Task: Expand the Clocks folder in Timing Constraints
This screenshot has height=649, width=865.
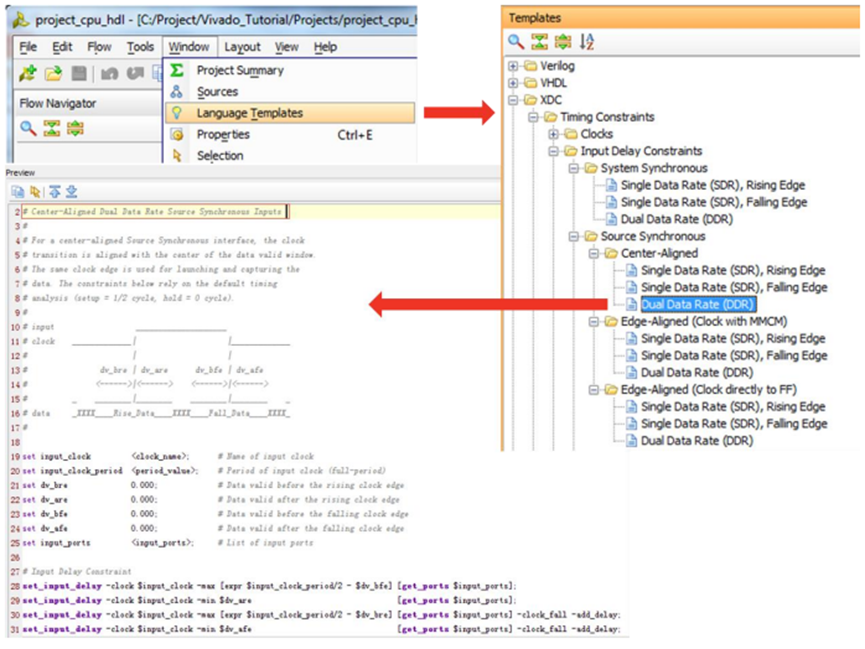Action: (x=554, y=134)
